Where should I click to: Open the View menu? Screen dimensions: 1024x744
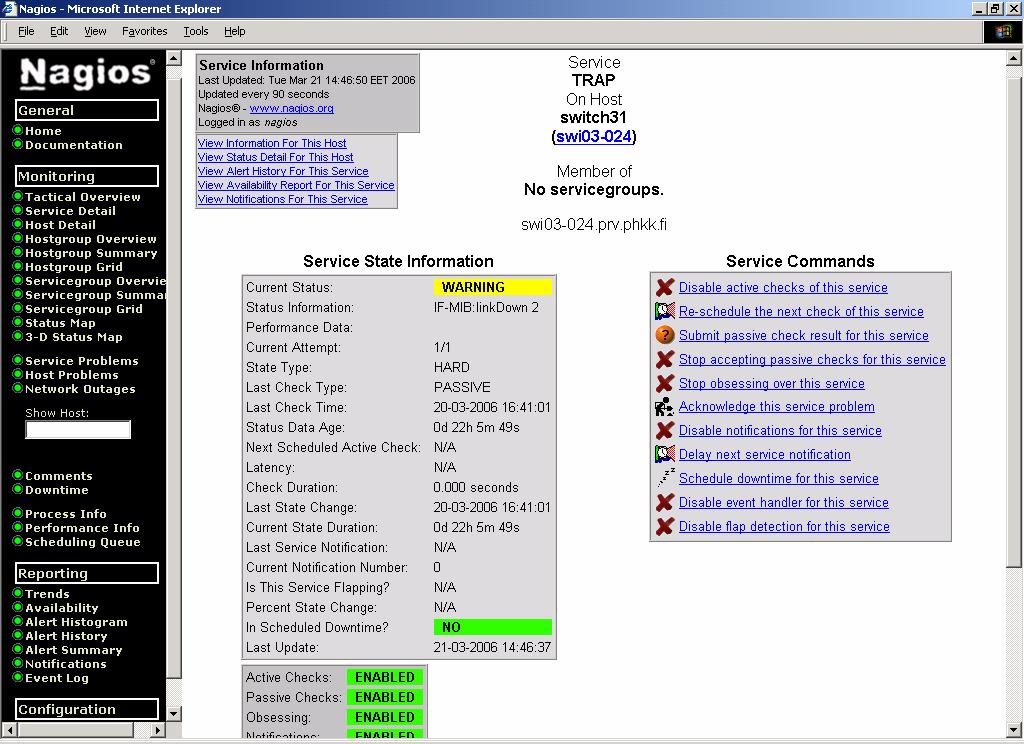click(95, 31)
